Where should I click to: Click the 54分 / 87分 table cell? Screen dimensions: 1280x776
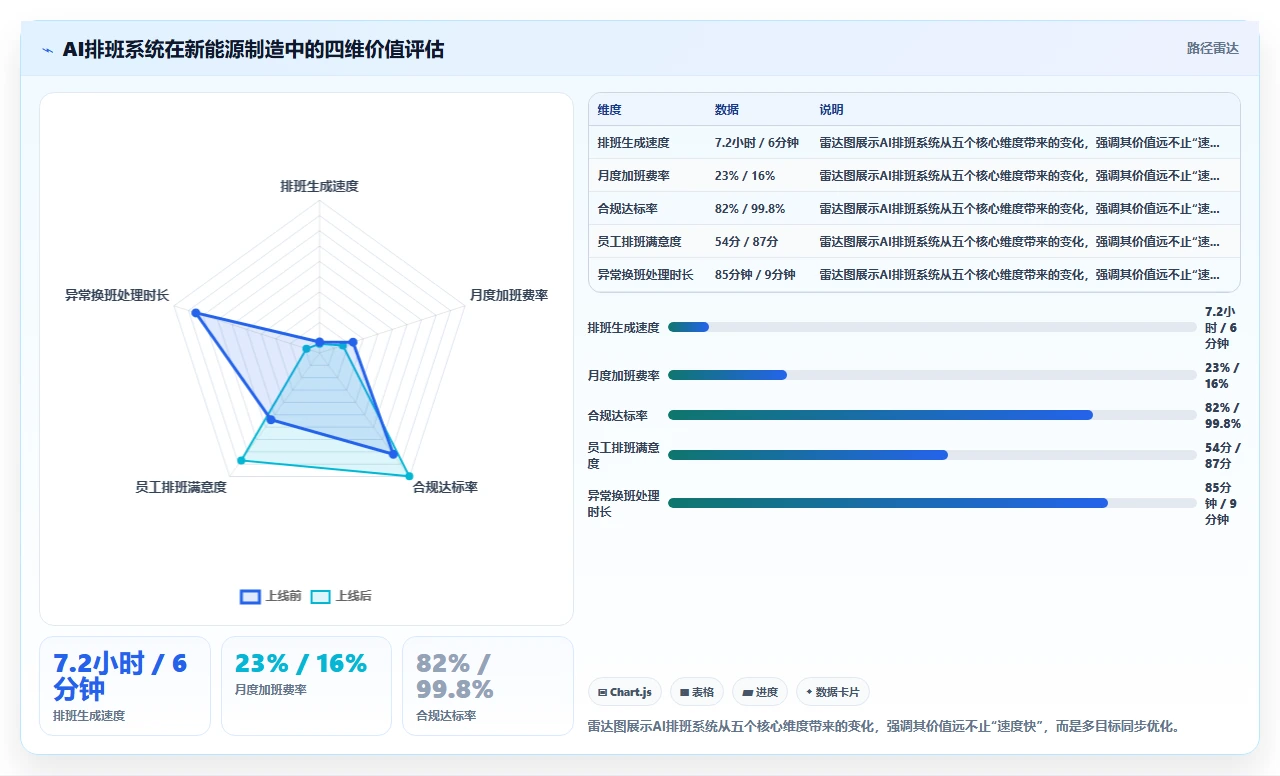[746, 242]
